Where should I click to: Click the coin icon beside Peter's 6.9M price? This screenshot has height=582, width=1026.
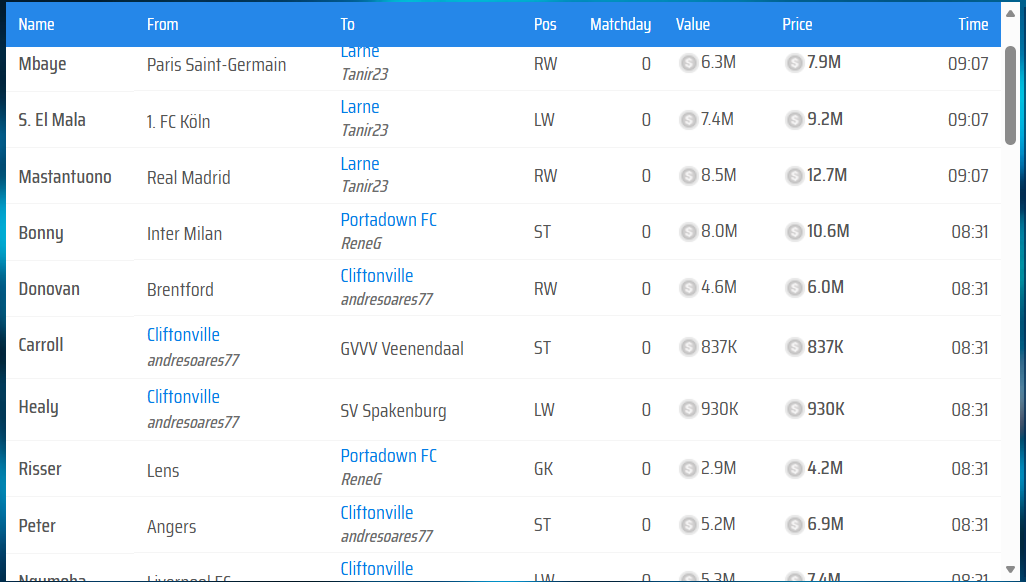coord(795,525)
